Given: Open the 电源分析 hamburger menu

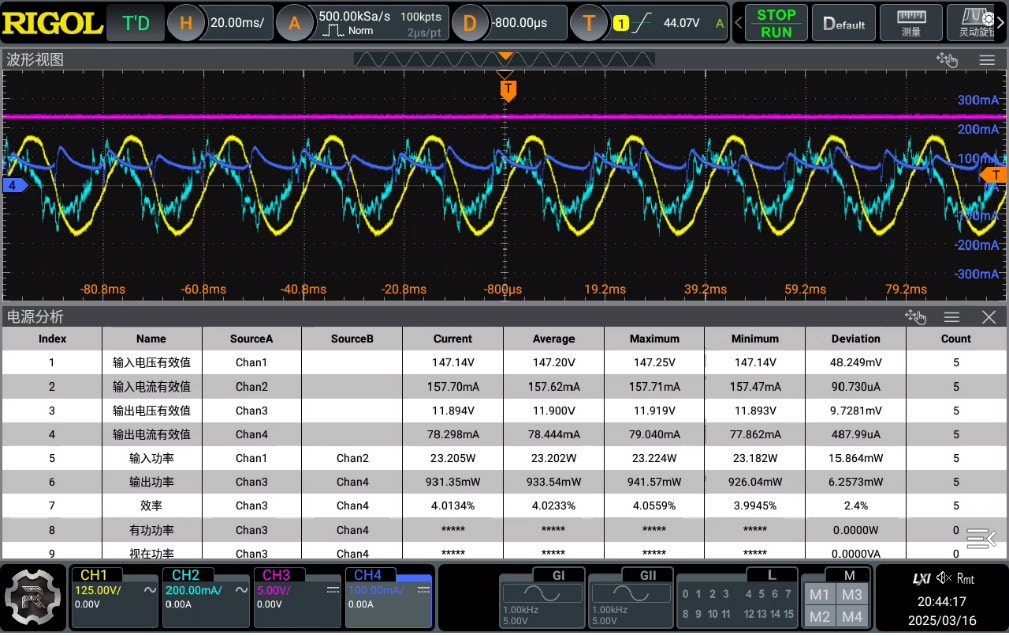Looking at the screenshot, I should point(952,317).
